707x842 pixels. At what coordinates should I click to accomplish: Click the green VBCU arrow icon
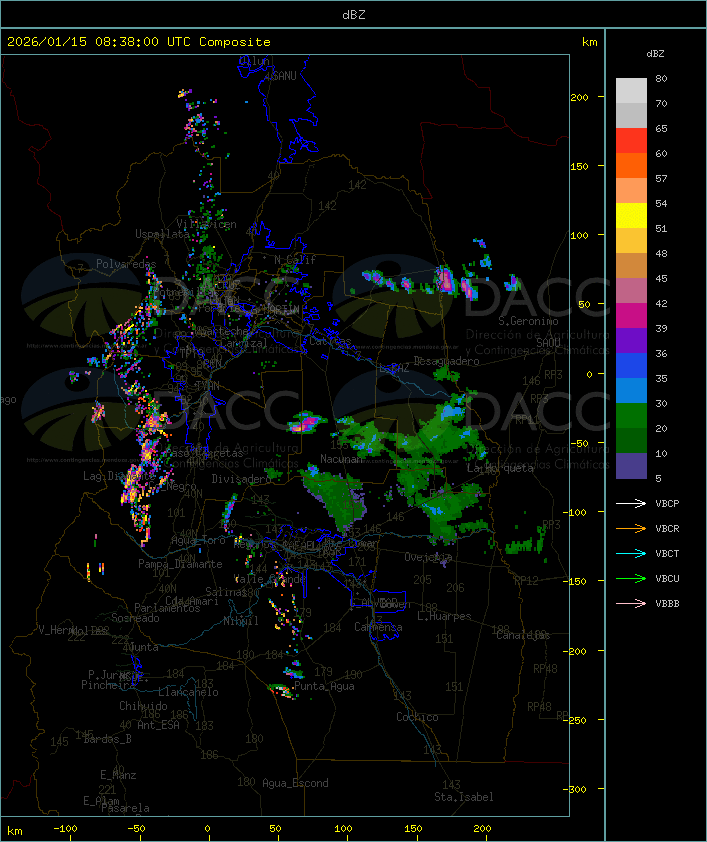coord(631,578)
